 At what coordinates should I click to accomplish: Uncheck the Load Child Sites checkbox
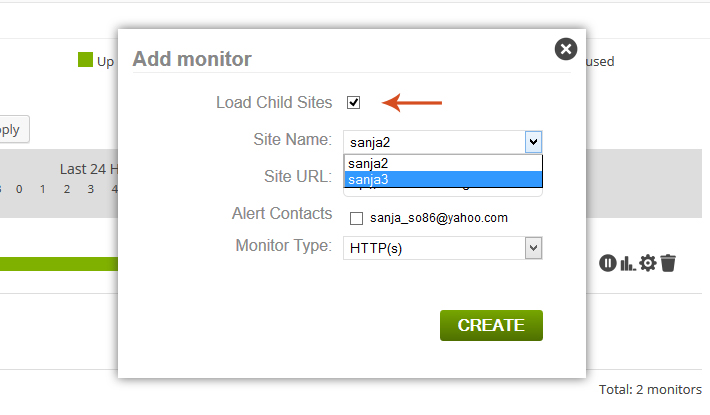354,103
